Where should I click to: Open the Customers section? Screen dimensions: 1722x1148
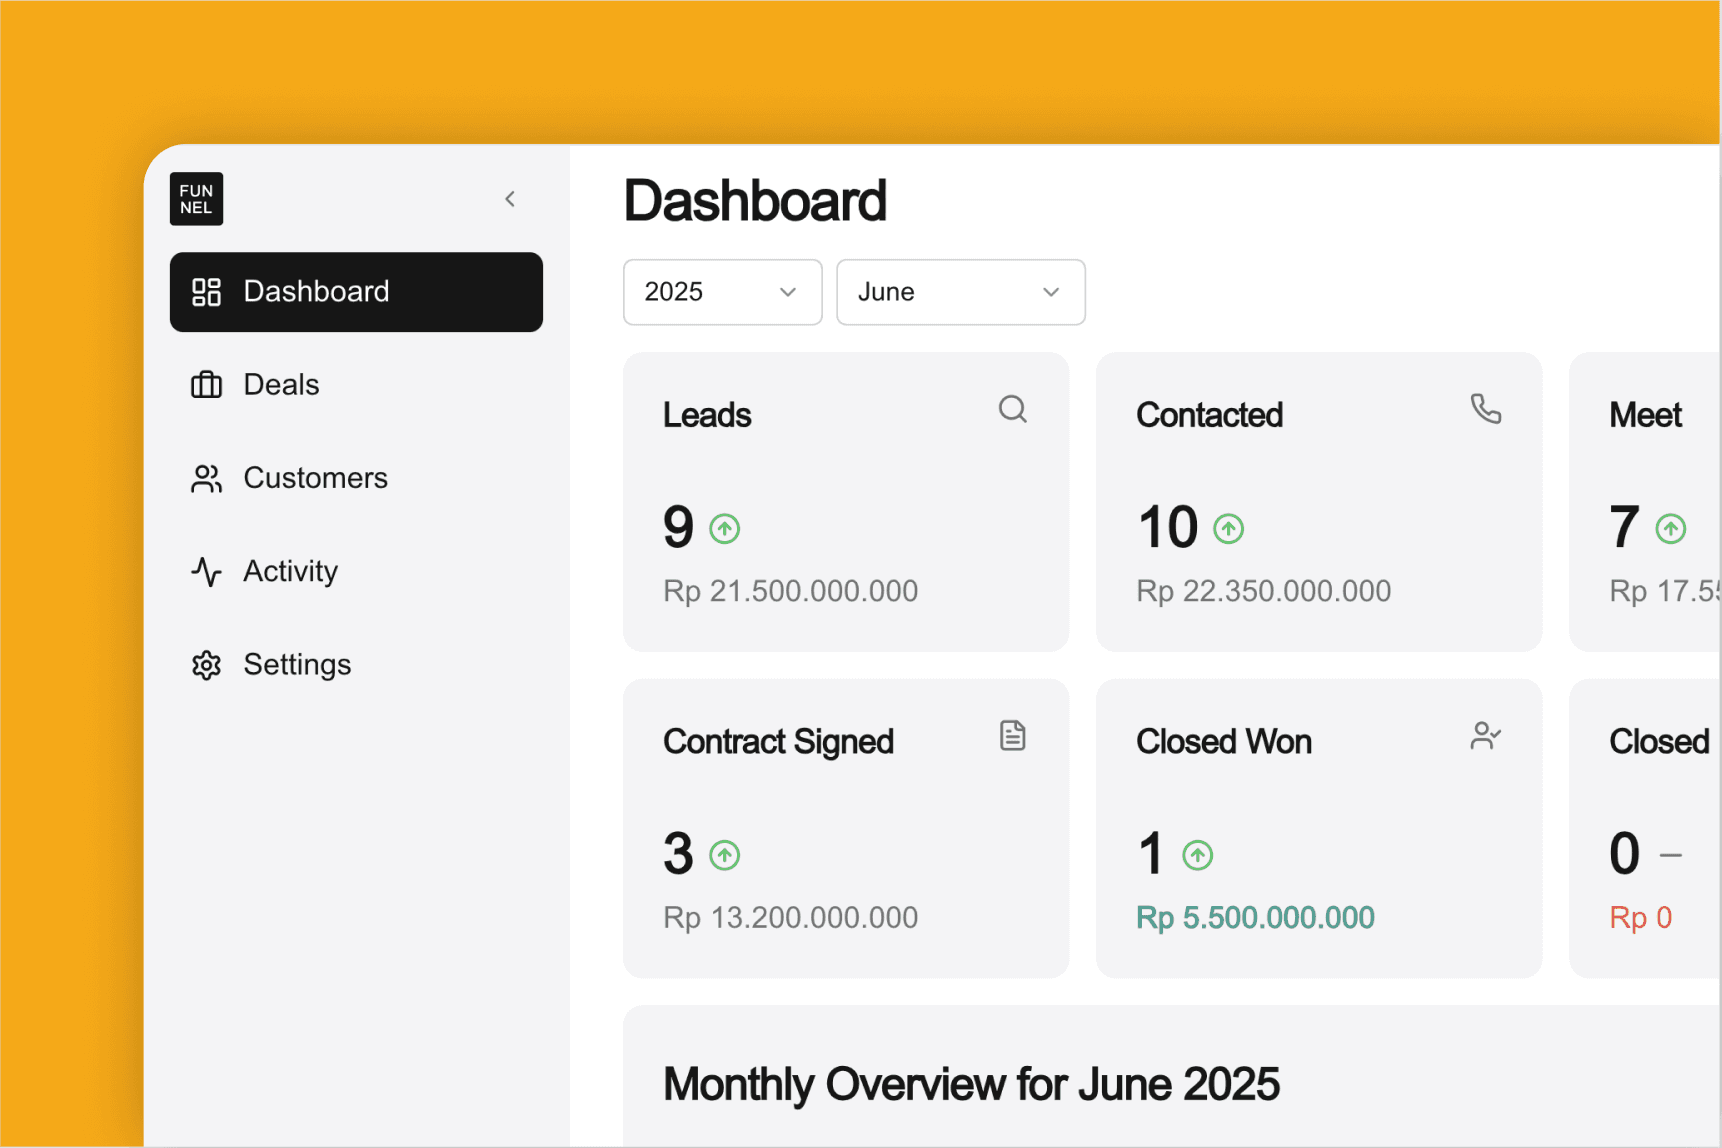(315, 478)
